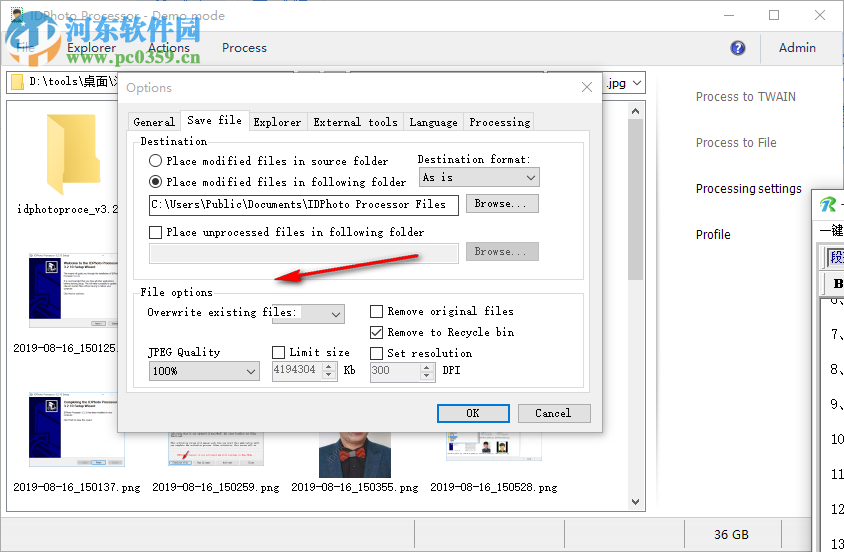The height and width of the screenshot is (552, 844).
Task: Switch to the Explorer tab in Options
Action: [277, 122]
